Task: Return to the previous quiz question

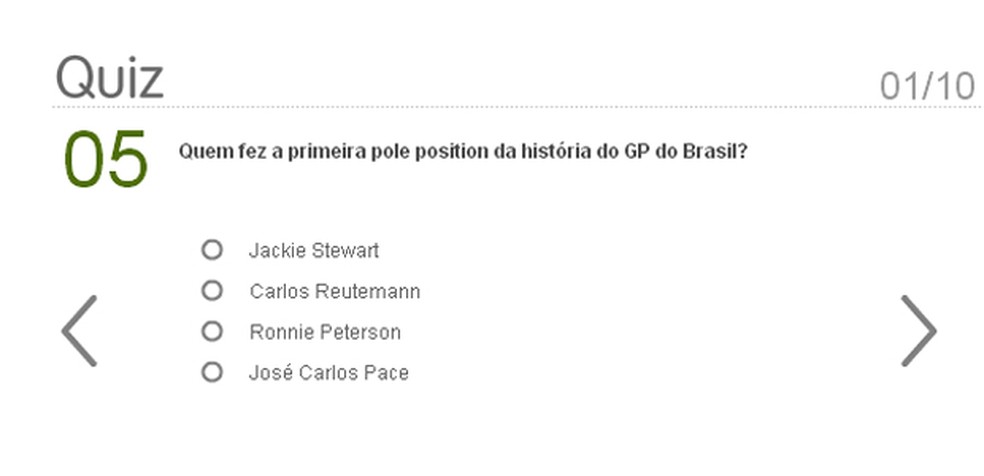Action: click(x=79, y=331)
